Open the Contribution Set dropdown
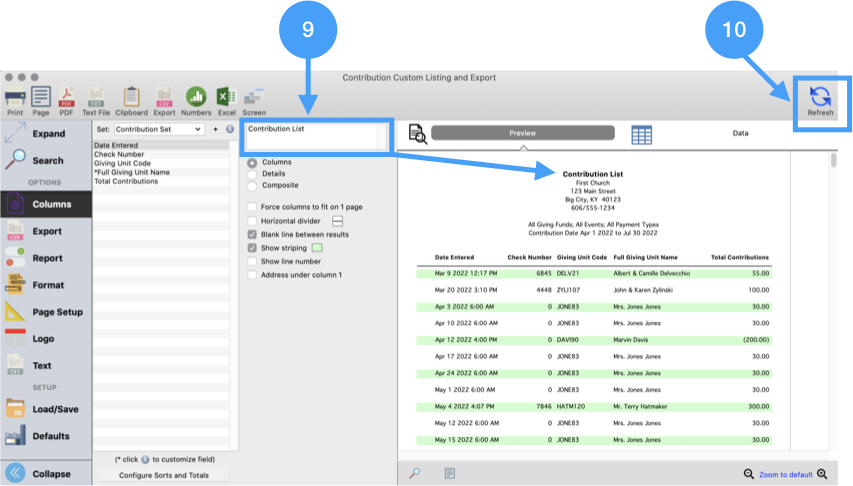 pos(158,129)
